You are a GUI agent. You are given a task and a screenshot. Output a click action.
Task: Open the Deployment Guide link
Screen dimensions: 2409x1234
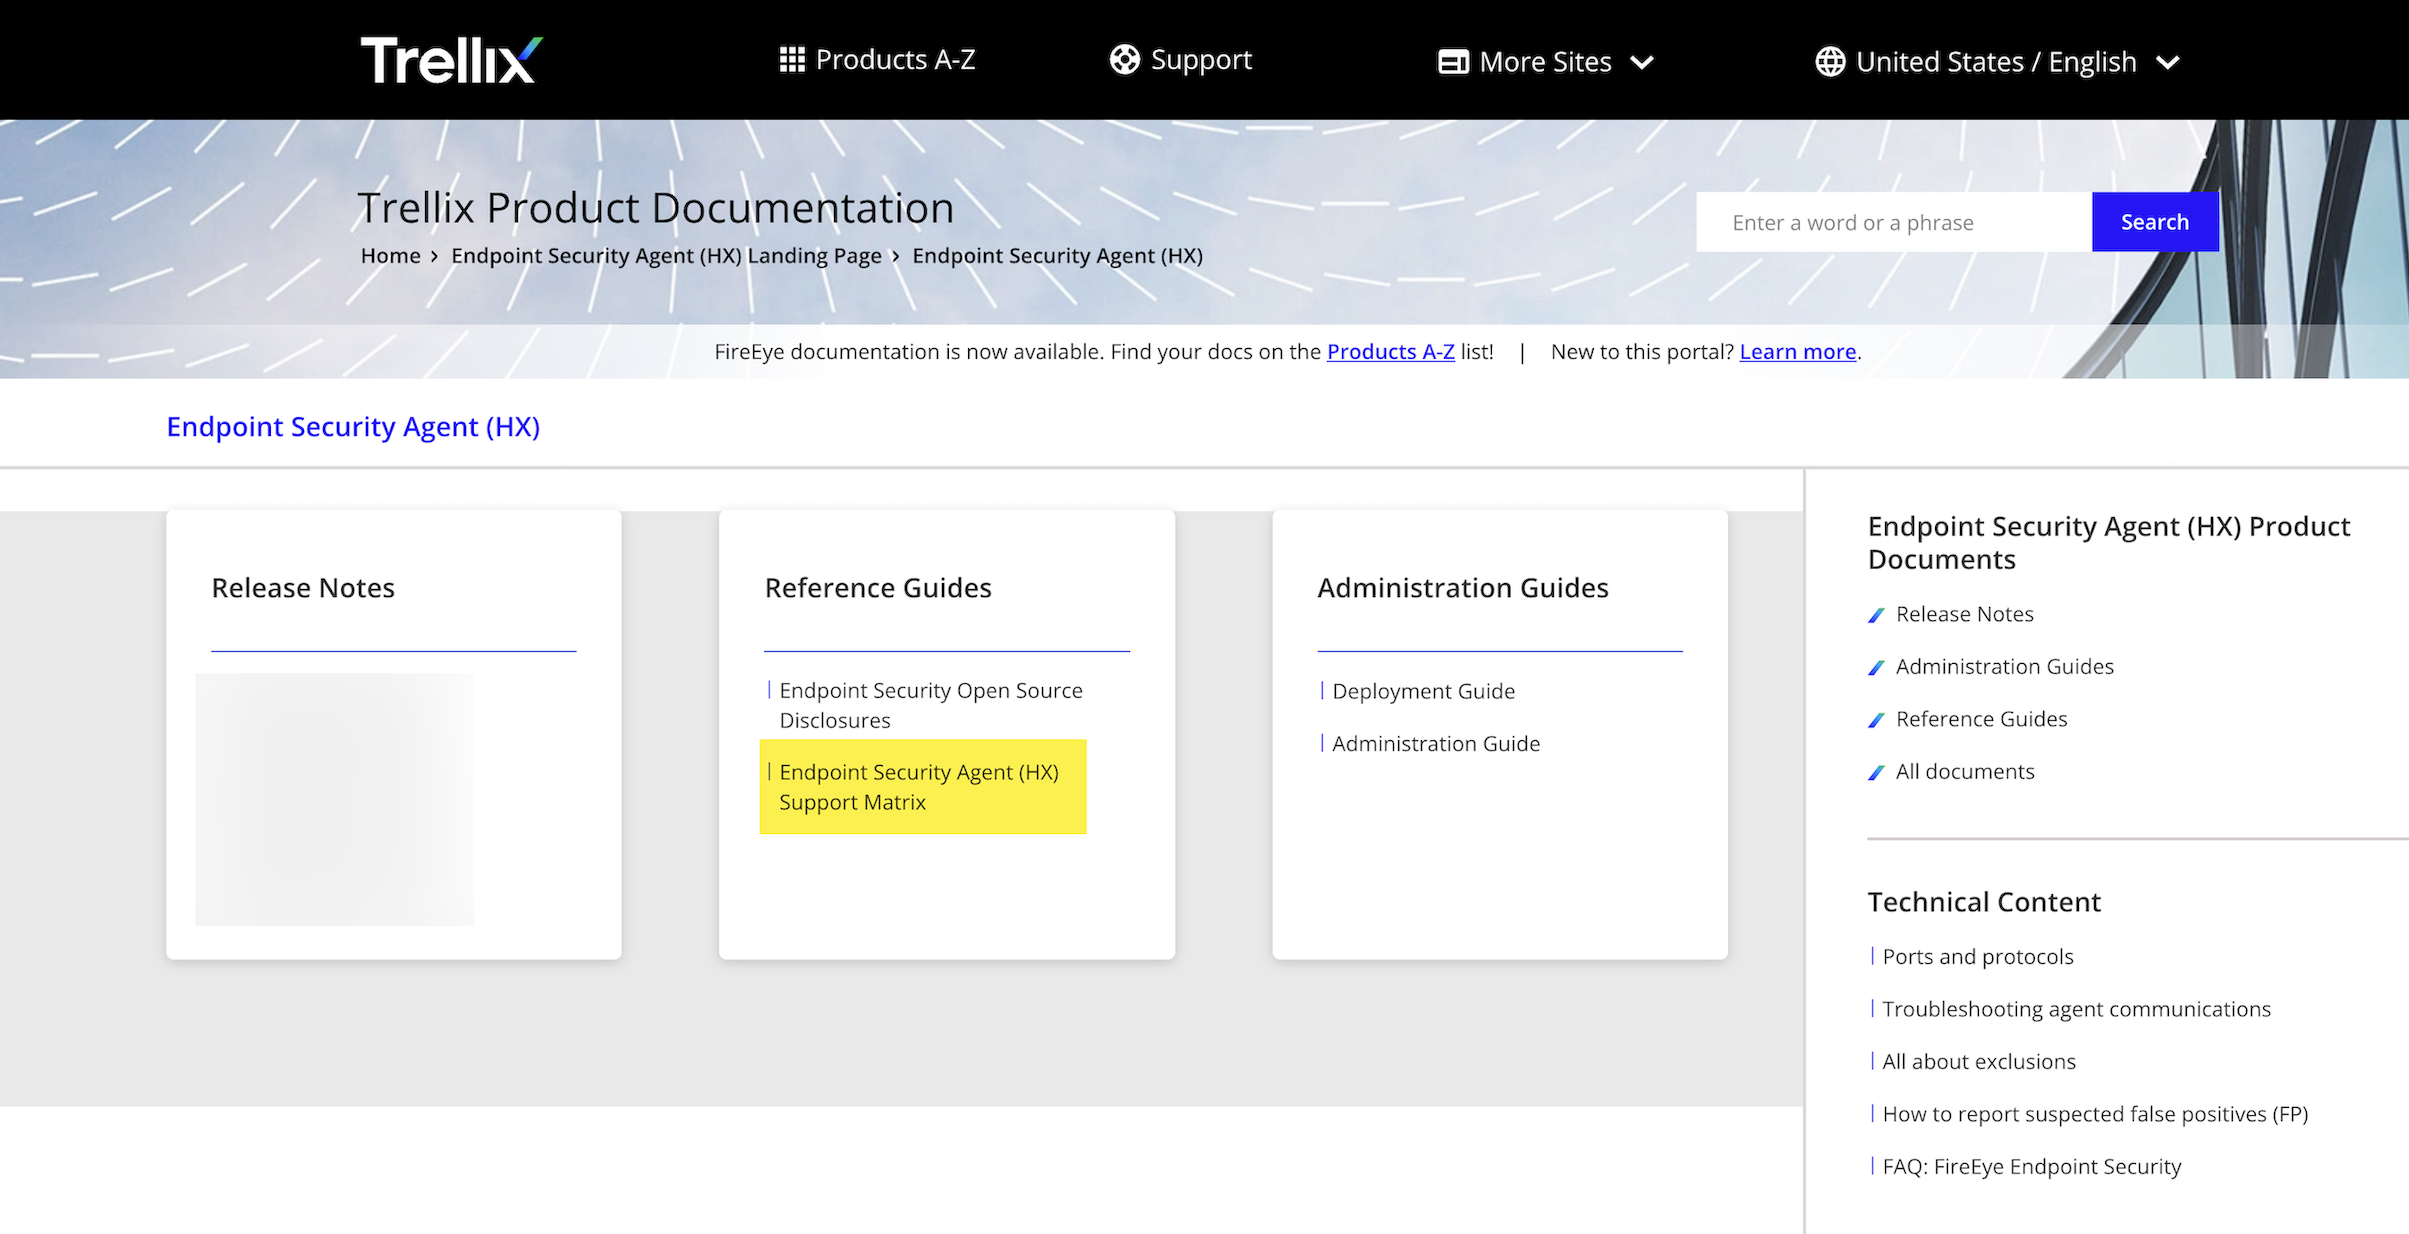[x=1423, y=691]
